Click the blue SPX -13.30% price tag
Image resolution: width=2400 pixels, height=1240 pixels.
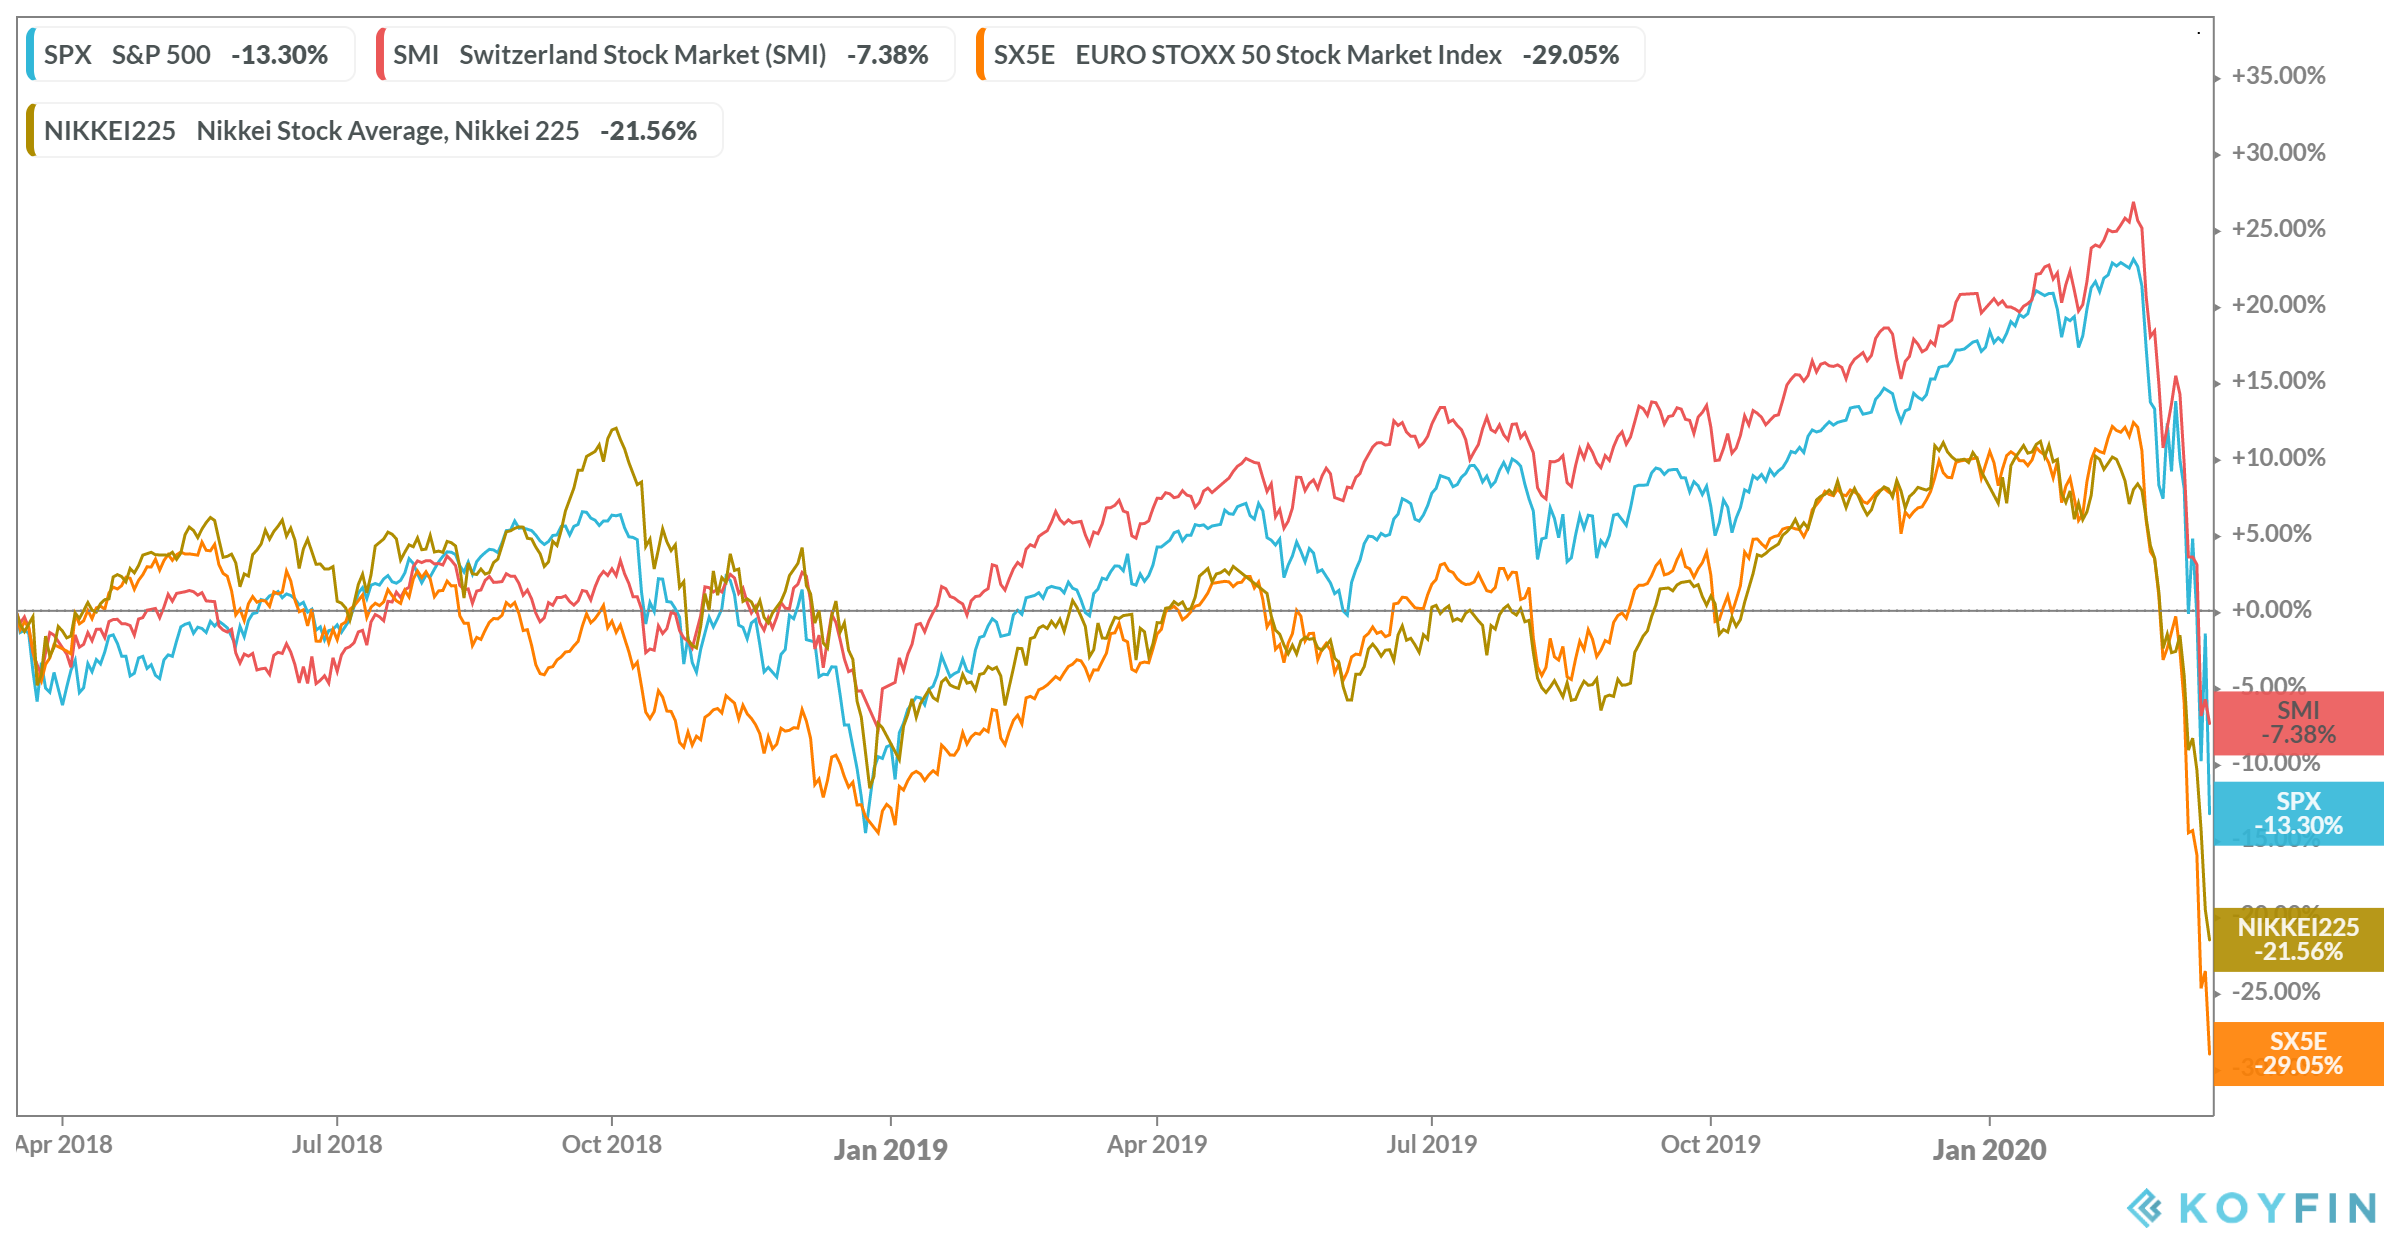point(2298,814)
